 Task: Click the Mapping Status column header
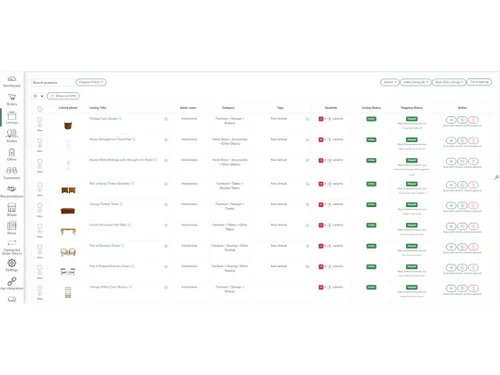(x=412, y=108)
